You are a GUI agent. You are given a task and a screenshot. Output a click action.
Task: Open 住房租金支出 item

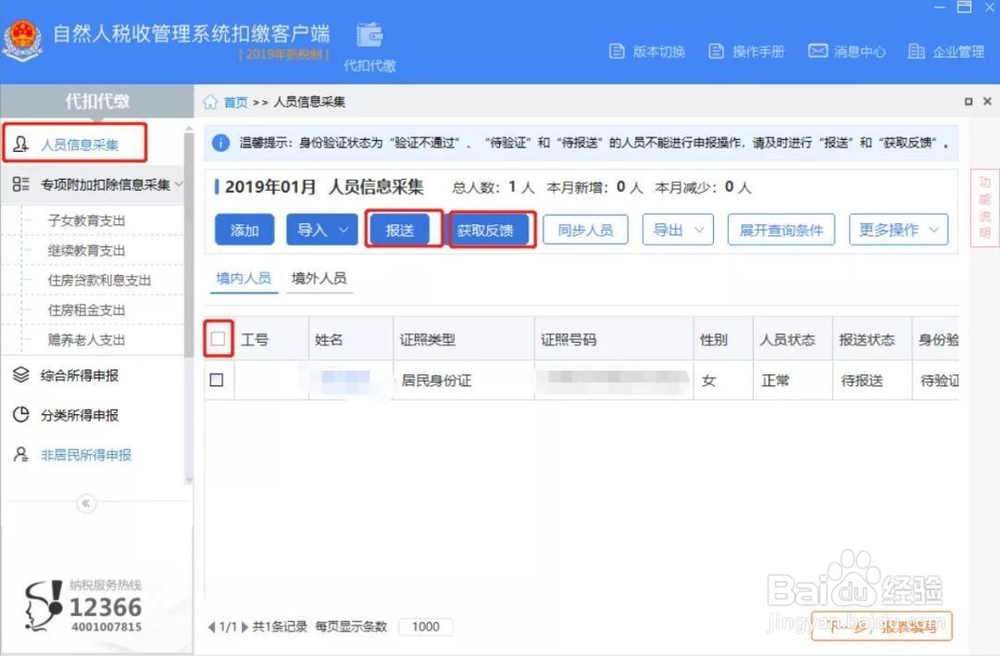click(x=87, y=310)
